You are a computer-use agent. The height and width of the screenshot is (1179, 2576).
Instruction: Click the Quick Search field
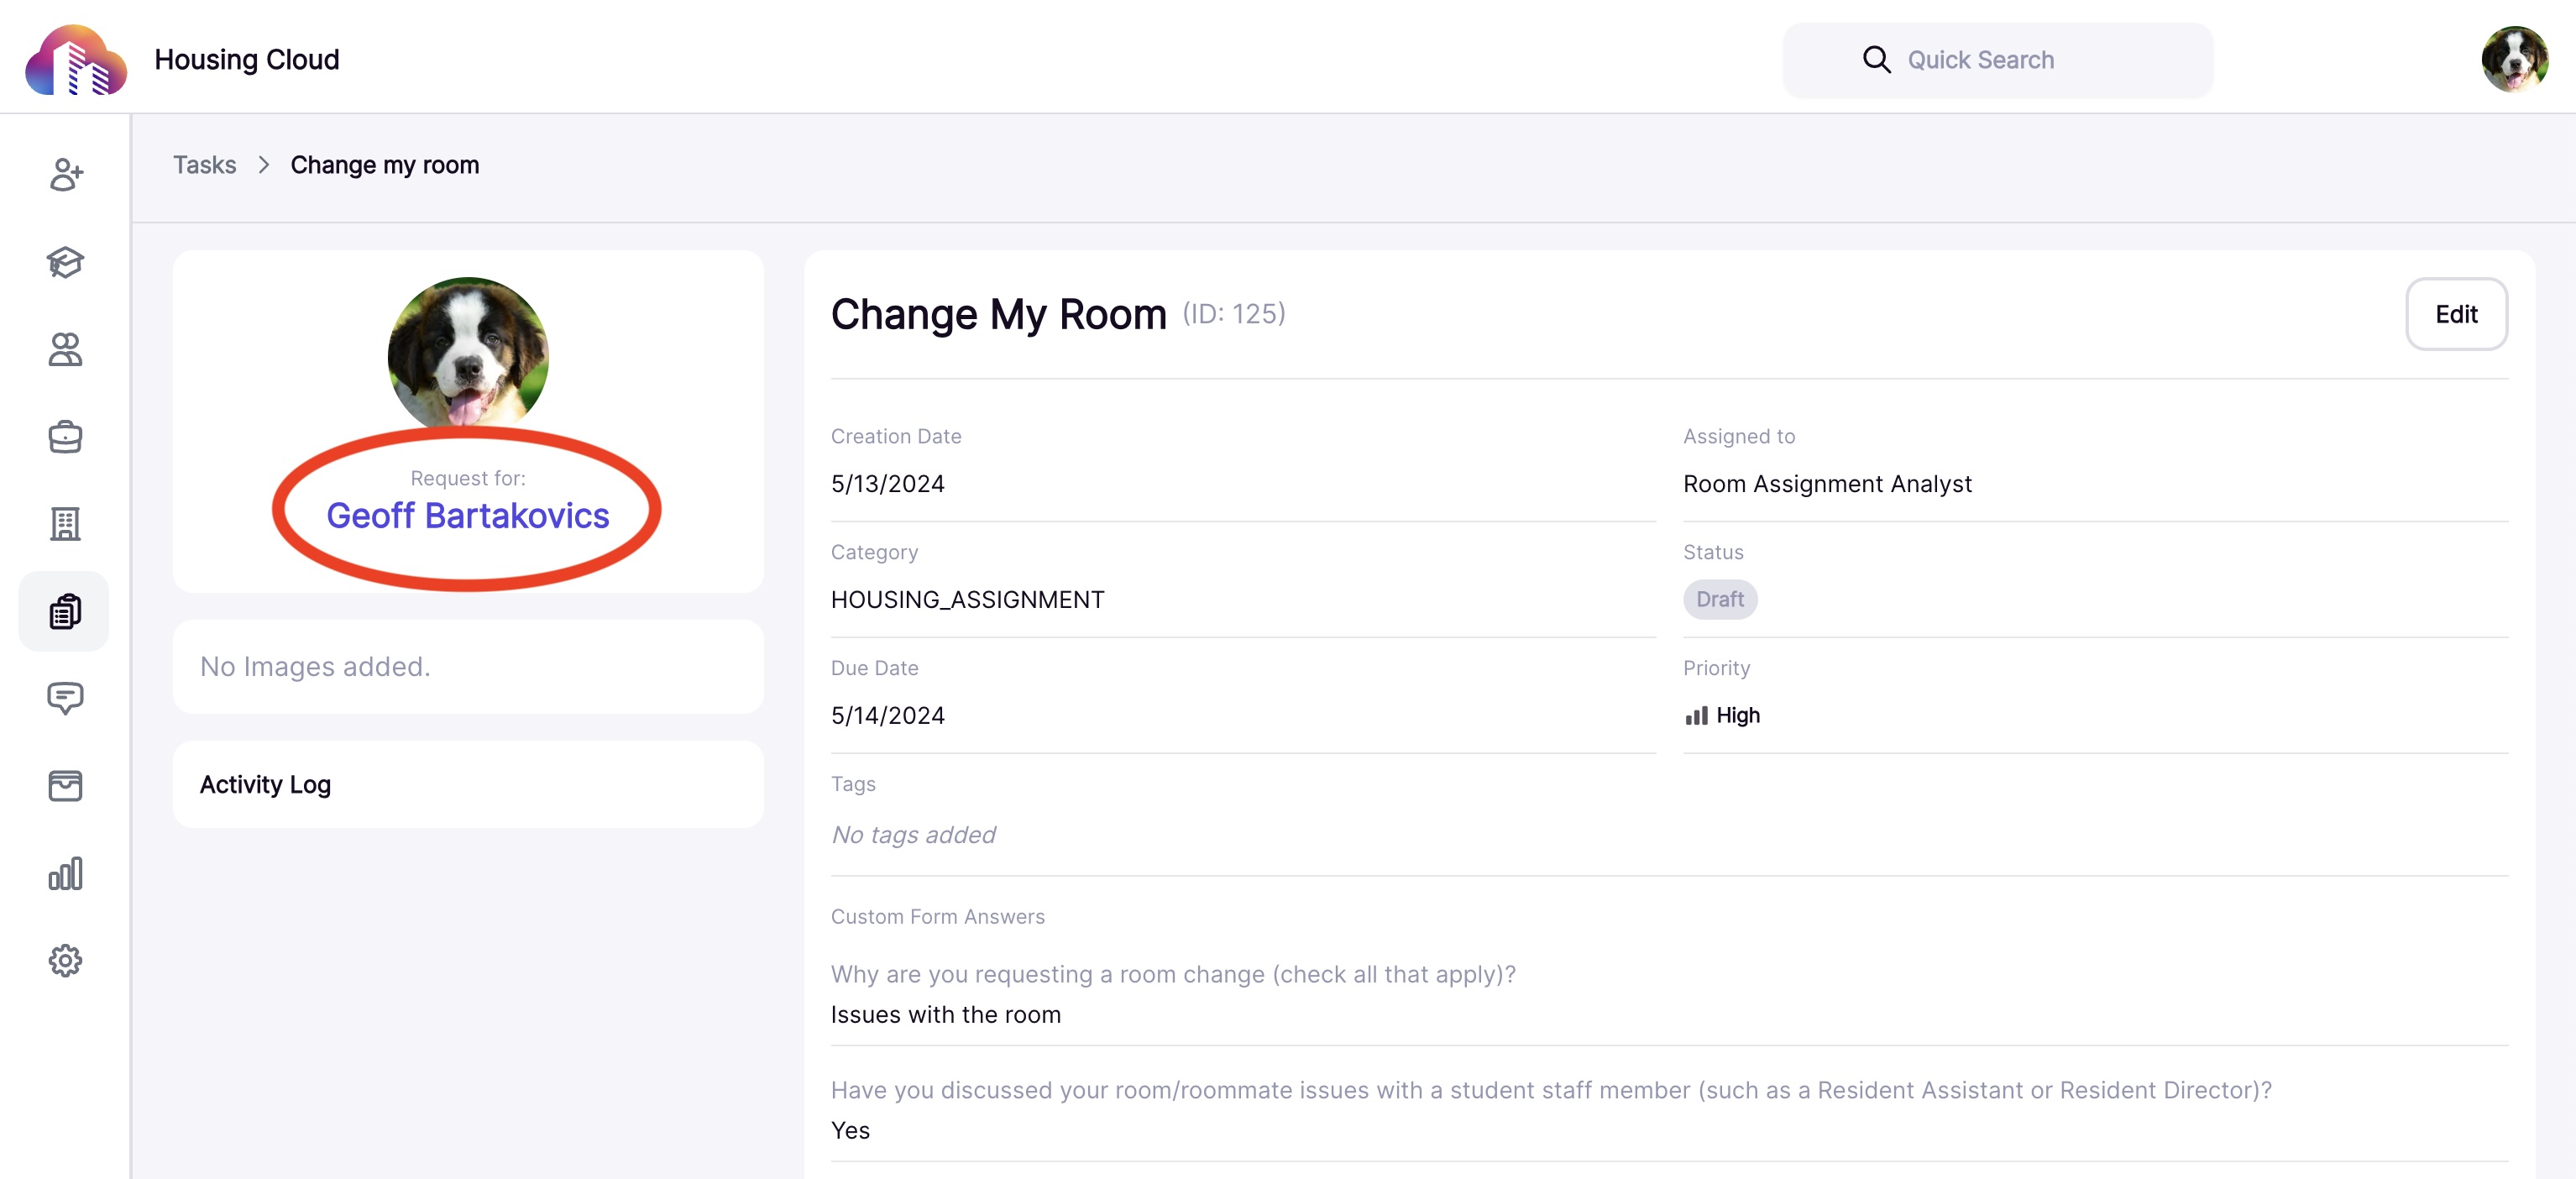pyautogui.click(x=1998, y=60)
